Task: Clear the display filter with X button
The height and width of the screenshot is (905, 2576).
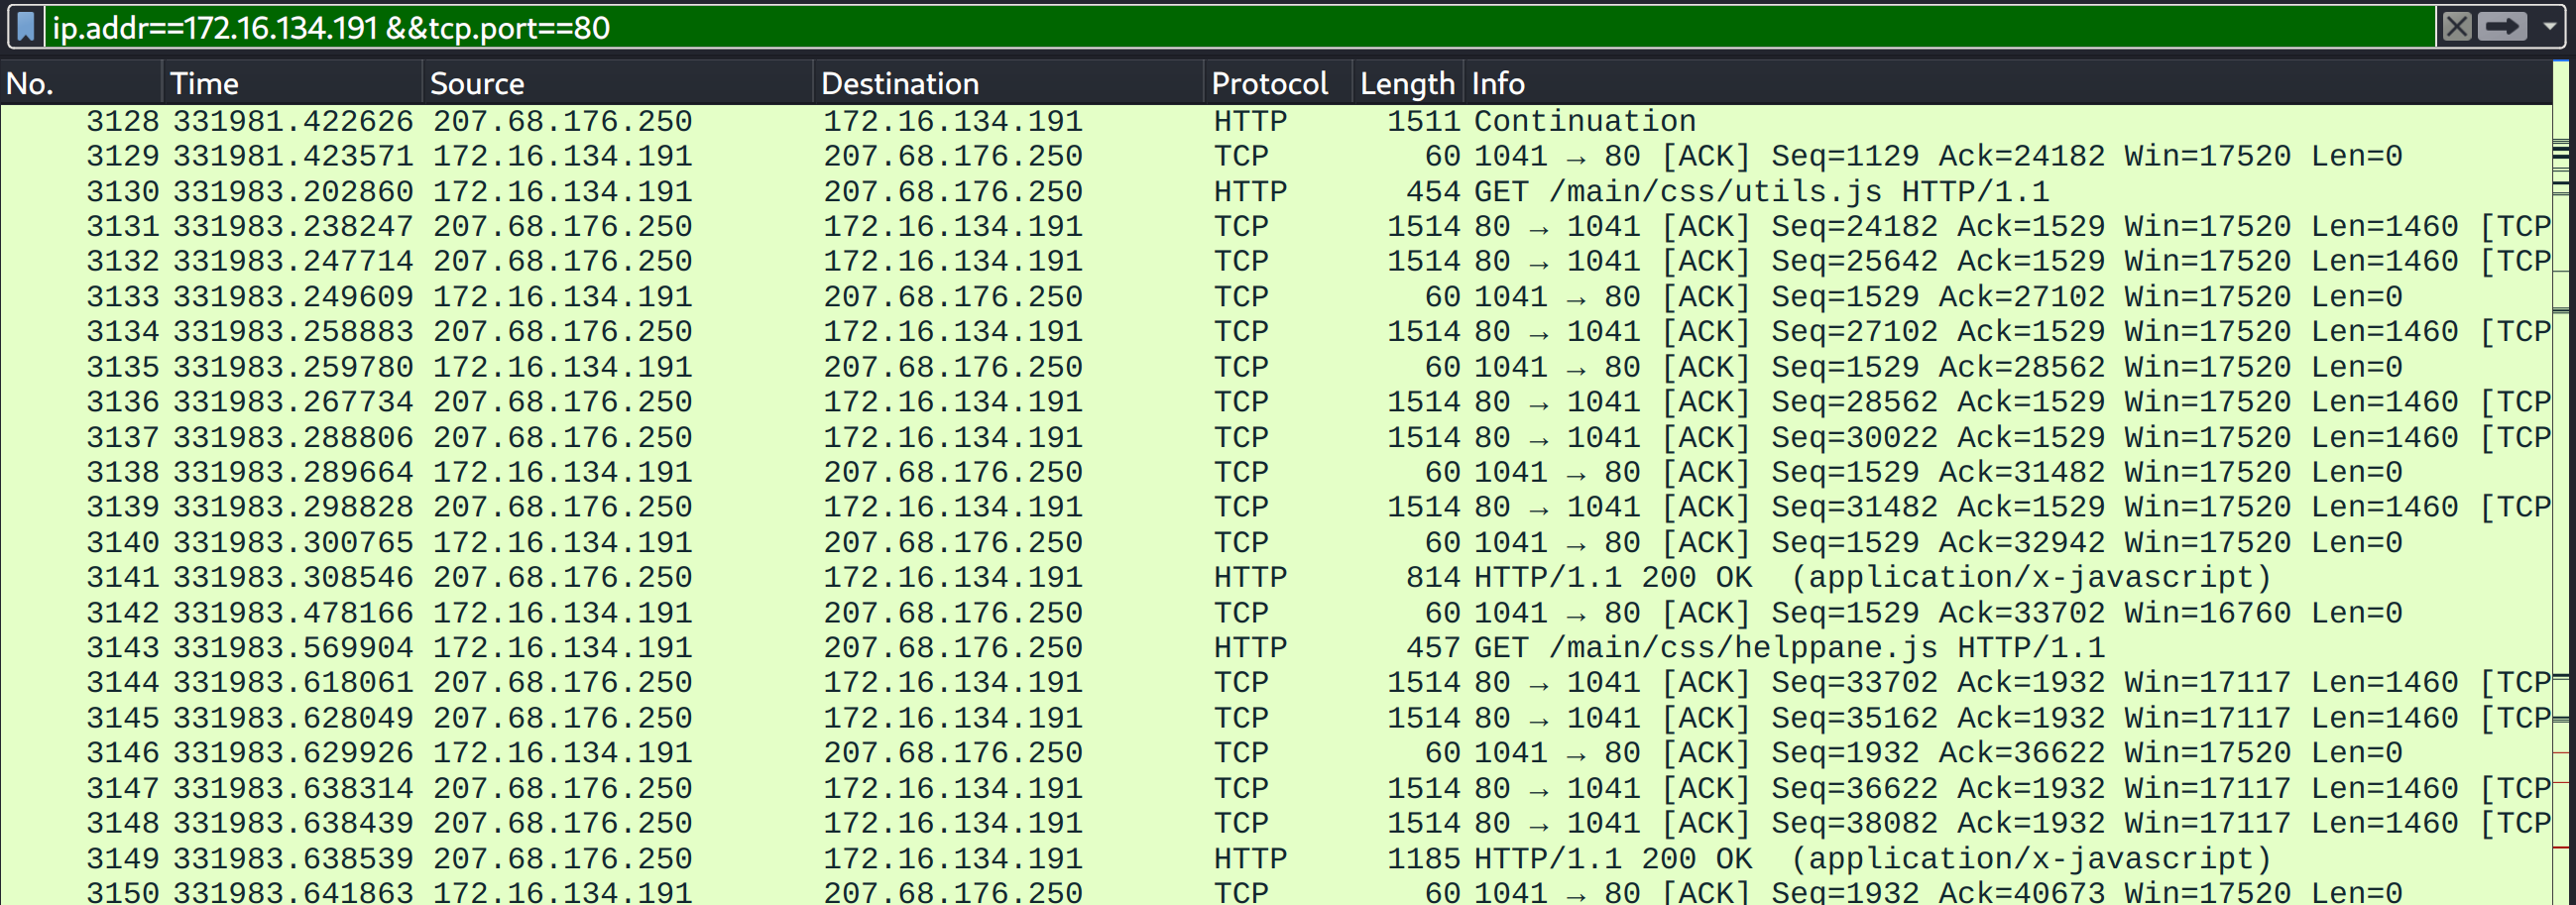Action: (2457, 27)
